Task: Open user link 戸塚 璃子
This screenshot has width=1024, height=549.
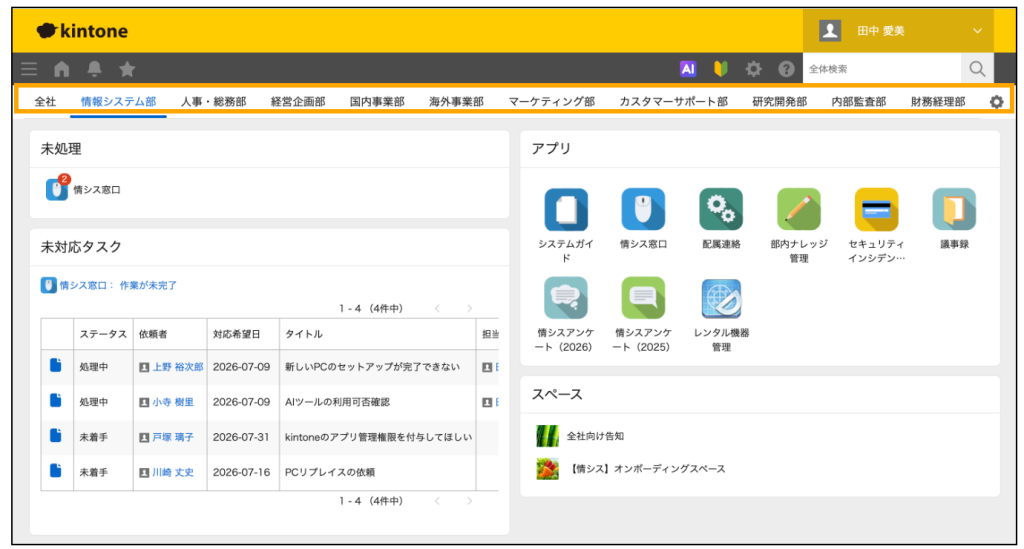Action: [173, 437]
